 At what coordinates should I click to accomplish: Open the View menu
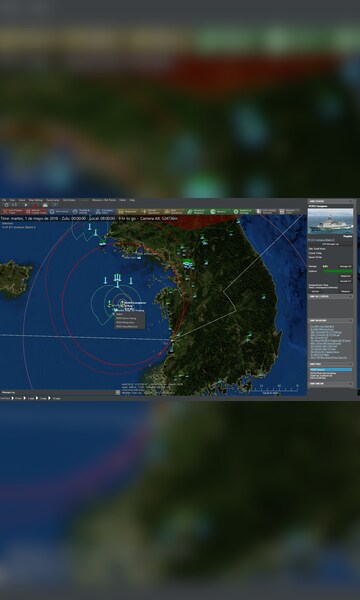click(x=12, y=200)
